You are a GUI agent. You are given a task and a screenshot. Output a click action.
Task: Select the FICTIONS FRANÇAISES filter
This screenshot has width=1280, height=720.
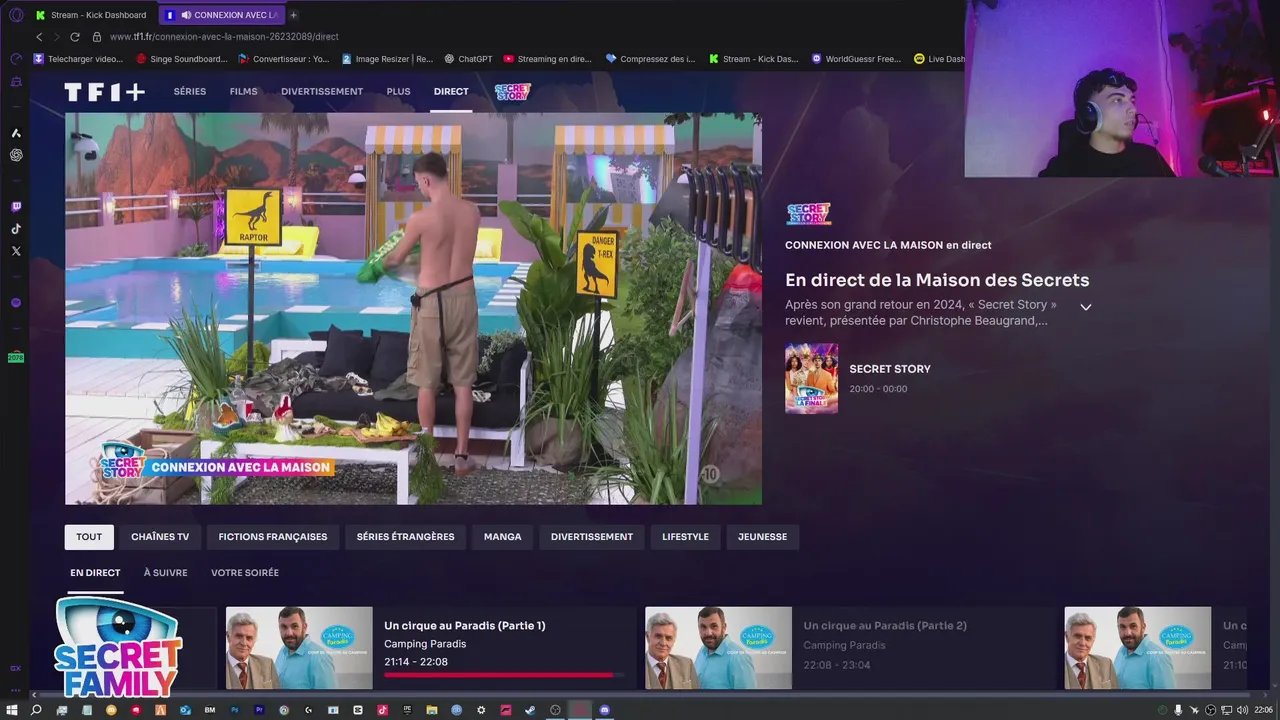click(273, 537)
